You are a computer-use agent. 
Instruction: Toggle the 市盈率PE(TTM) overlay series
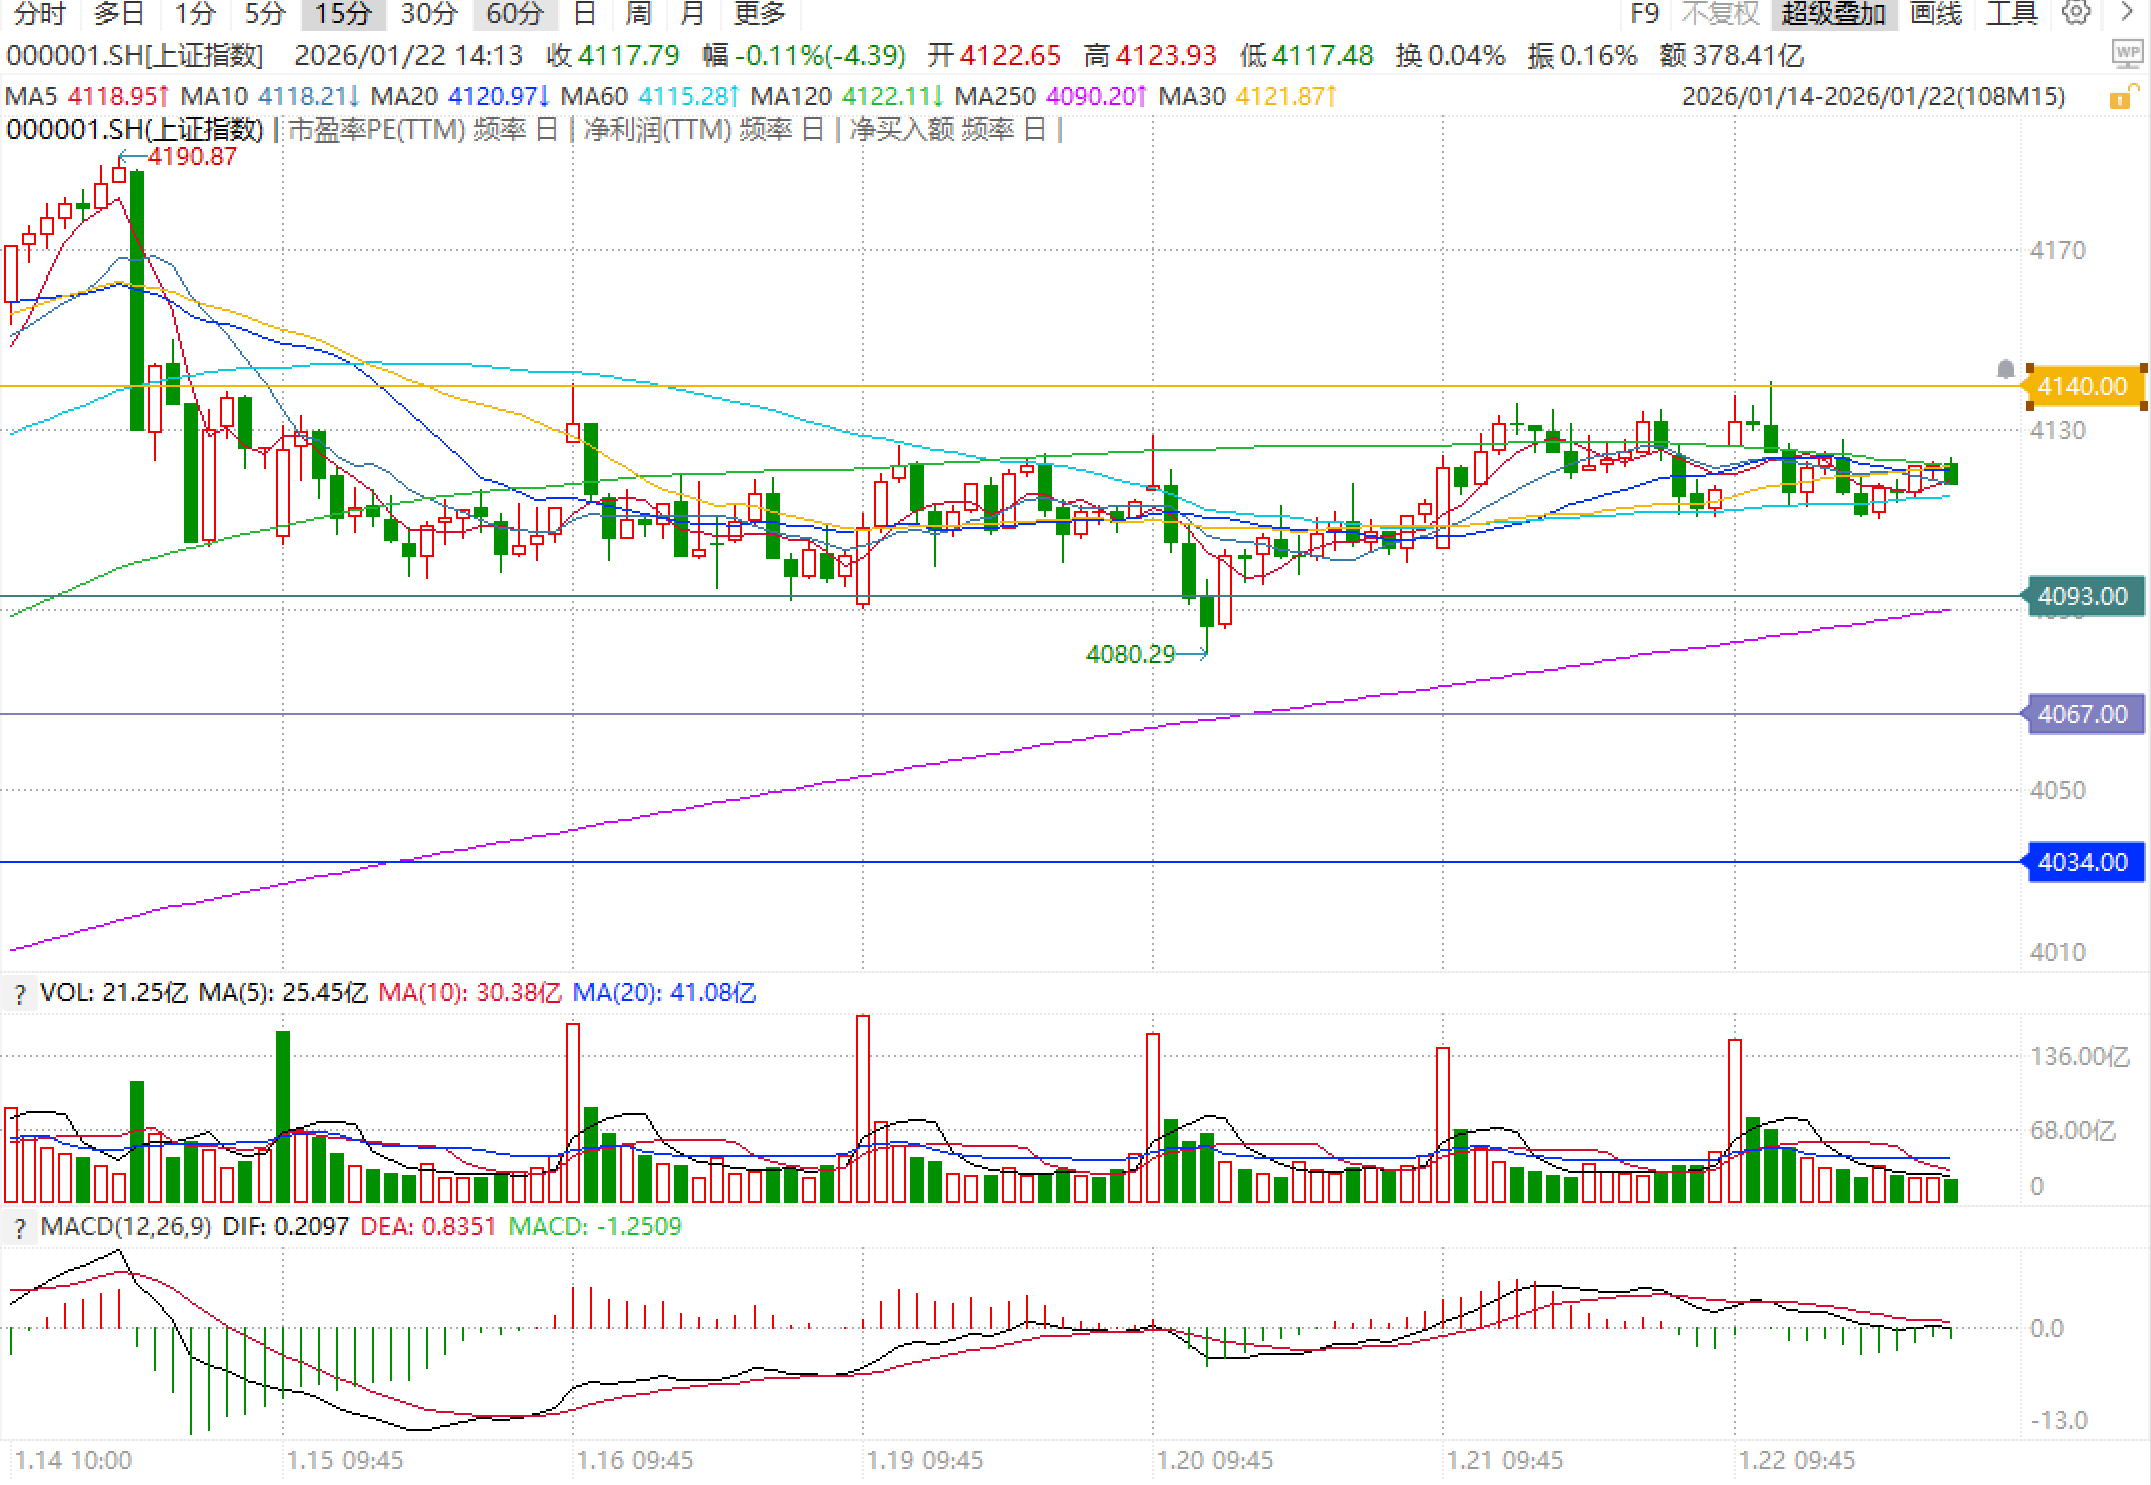(376, 130)
